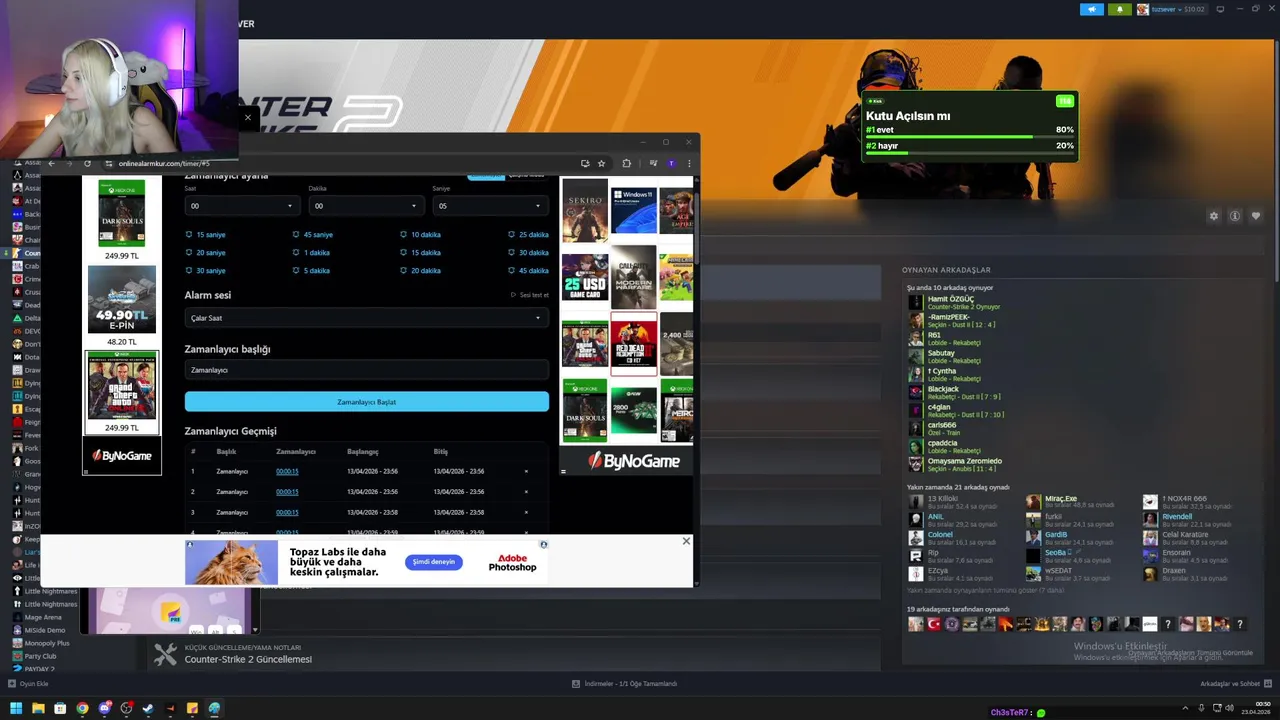Click Zamanlayıcıyı Başlat button
Screen dimensions: 1280x720
point(366,402)
